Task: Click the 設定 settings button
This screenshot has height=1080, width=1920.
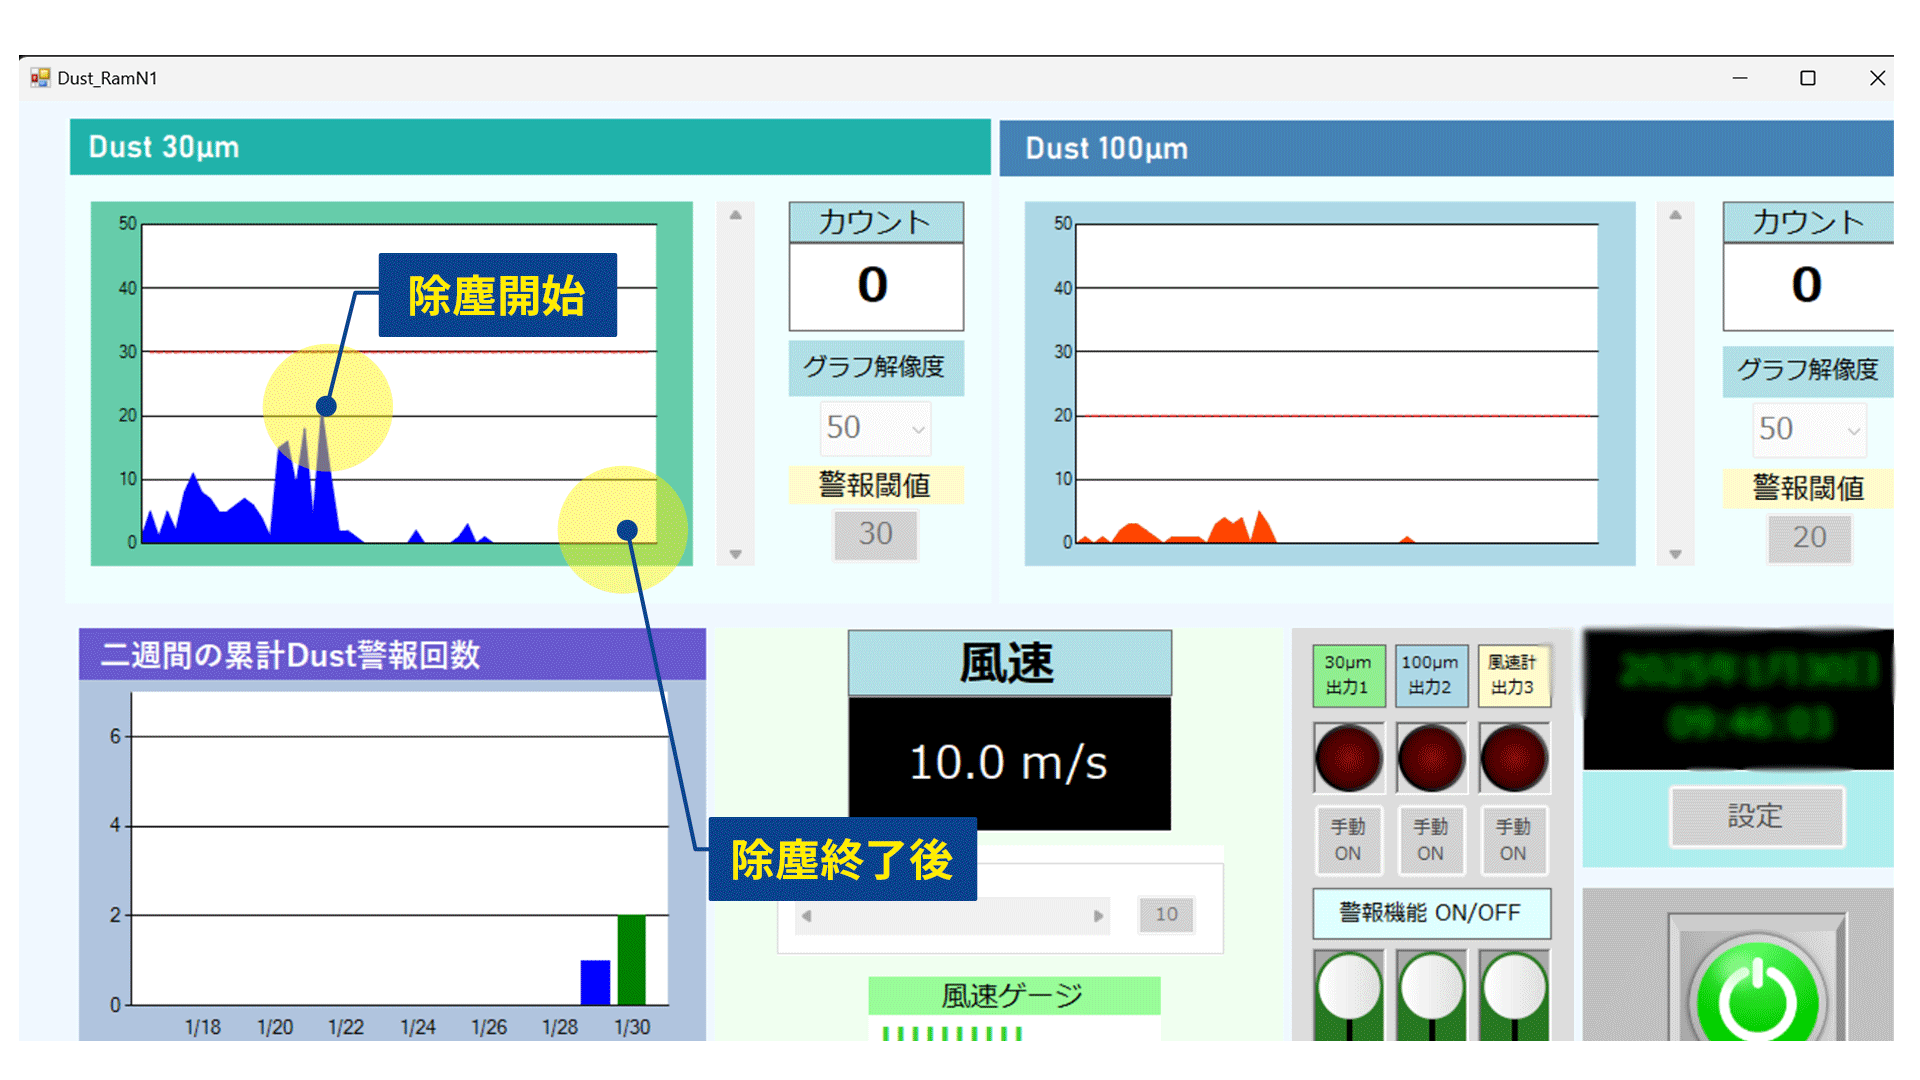Action: pos(1756,816)
